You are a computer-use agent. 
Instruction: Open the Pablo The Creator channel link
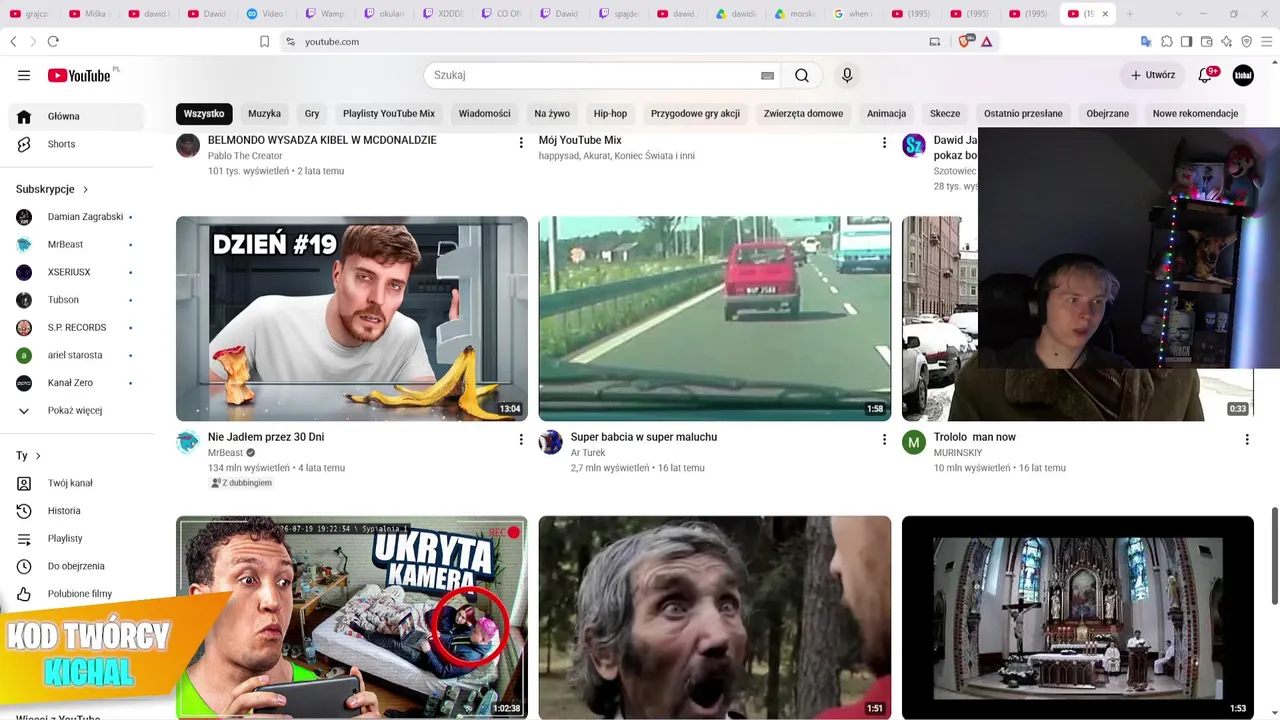(x=245, y=156)
